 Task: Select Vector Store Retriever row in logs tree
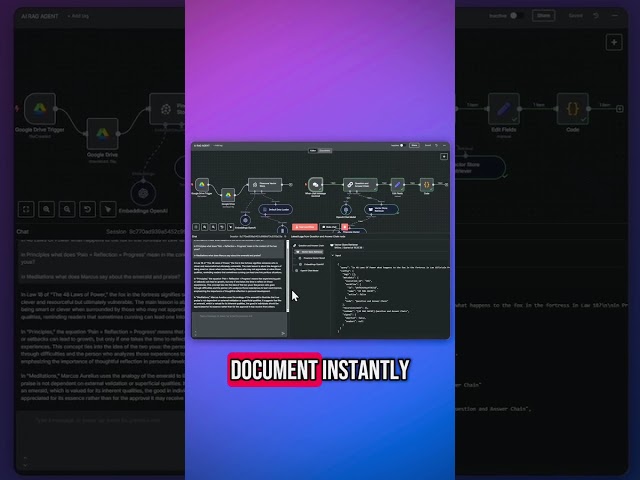pyautogui.click(x=309, y=252)
